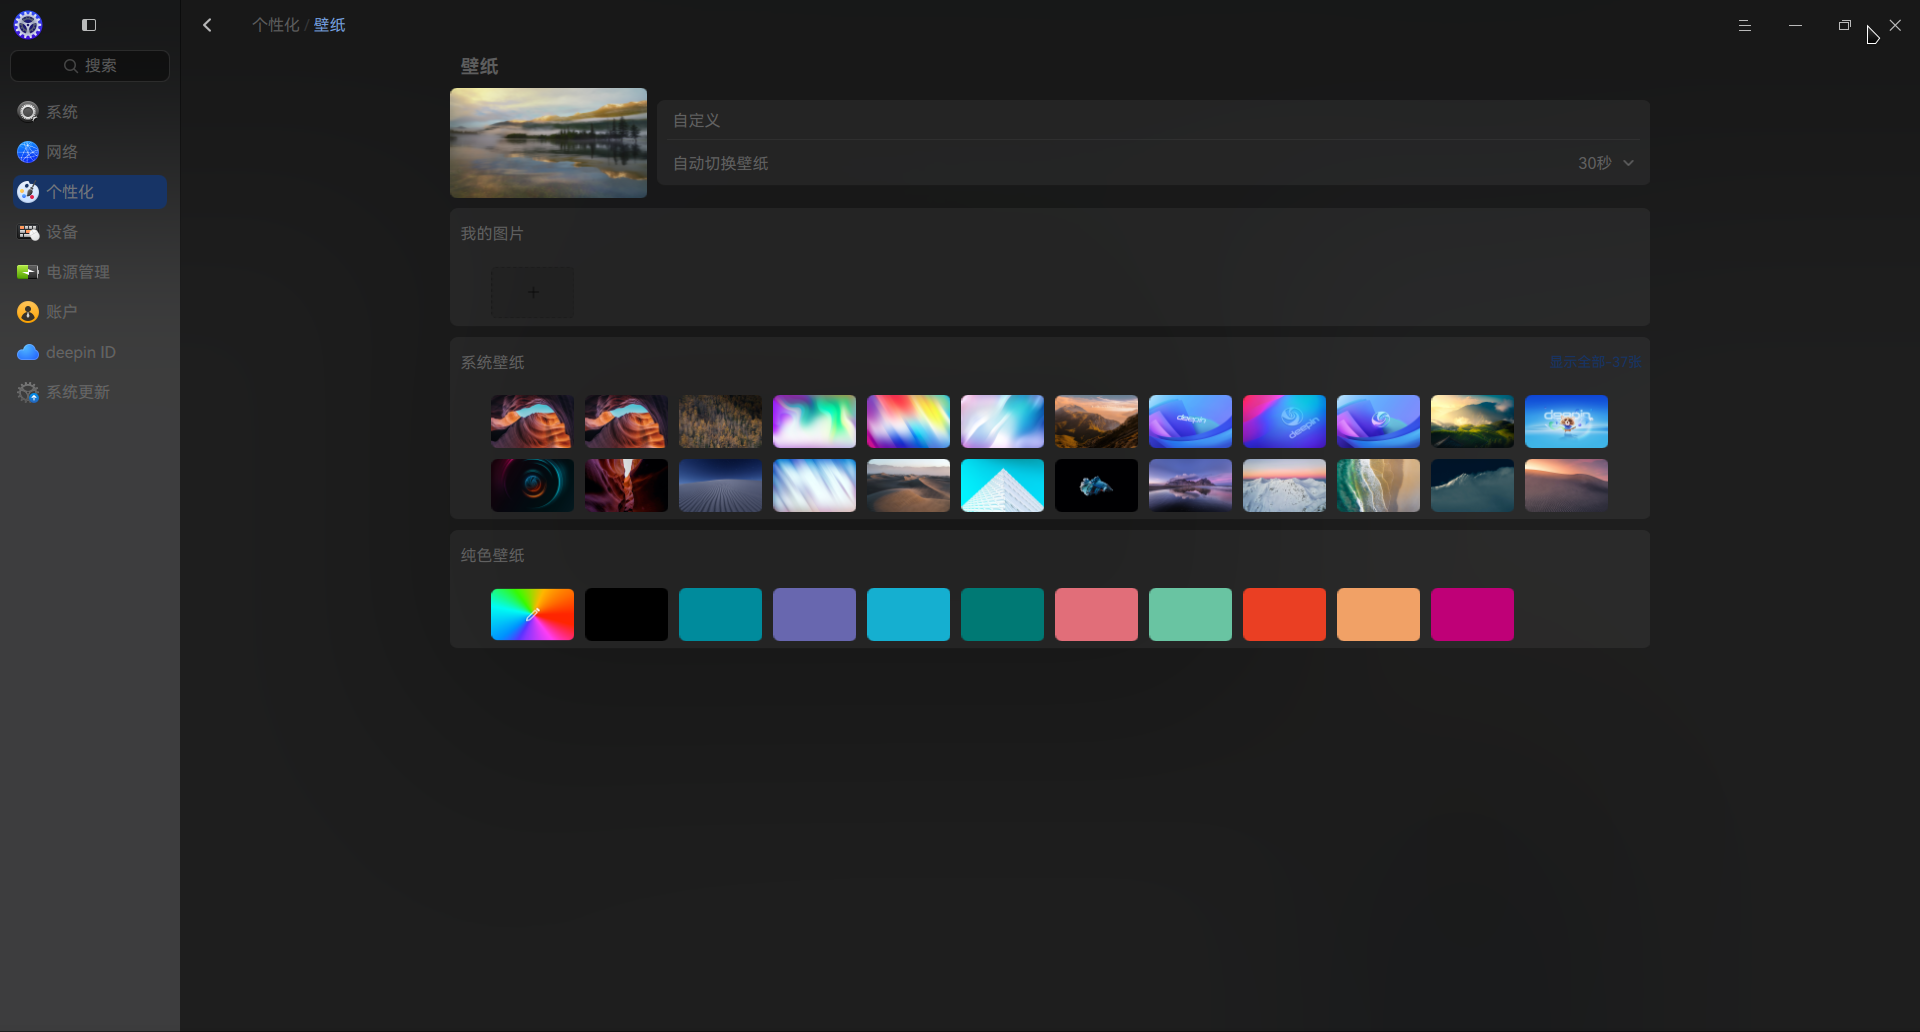Viewport: 1920px width, 1032px height.
Task: Open 电源管理 settings
Action: (90, 272)
